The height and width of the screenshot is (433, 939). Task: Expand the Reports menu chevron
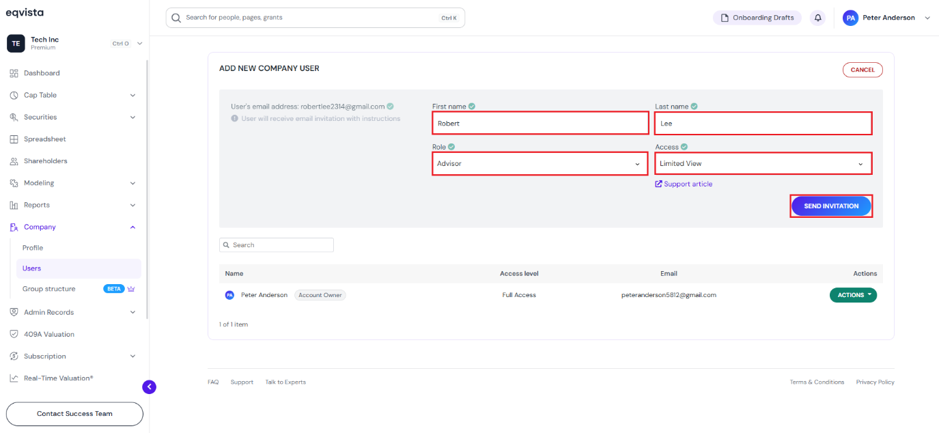click(133, 205)
